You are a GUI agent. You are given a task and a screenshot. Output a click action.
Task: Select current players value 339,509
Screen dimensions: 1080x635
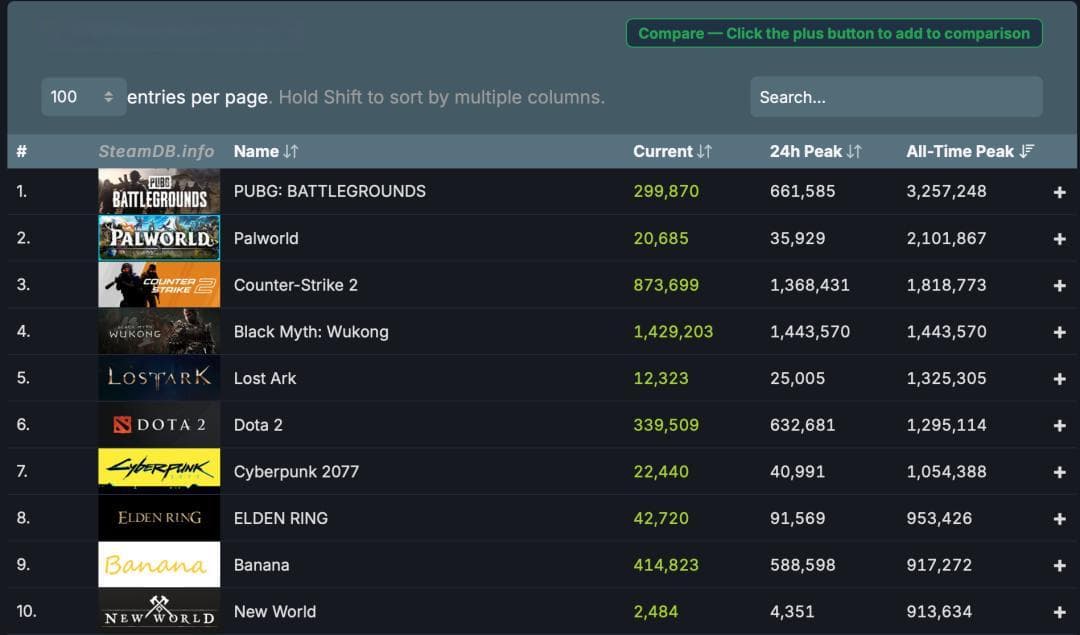[666, 425]
